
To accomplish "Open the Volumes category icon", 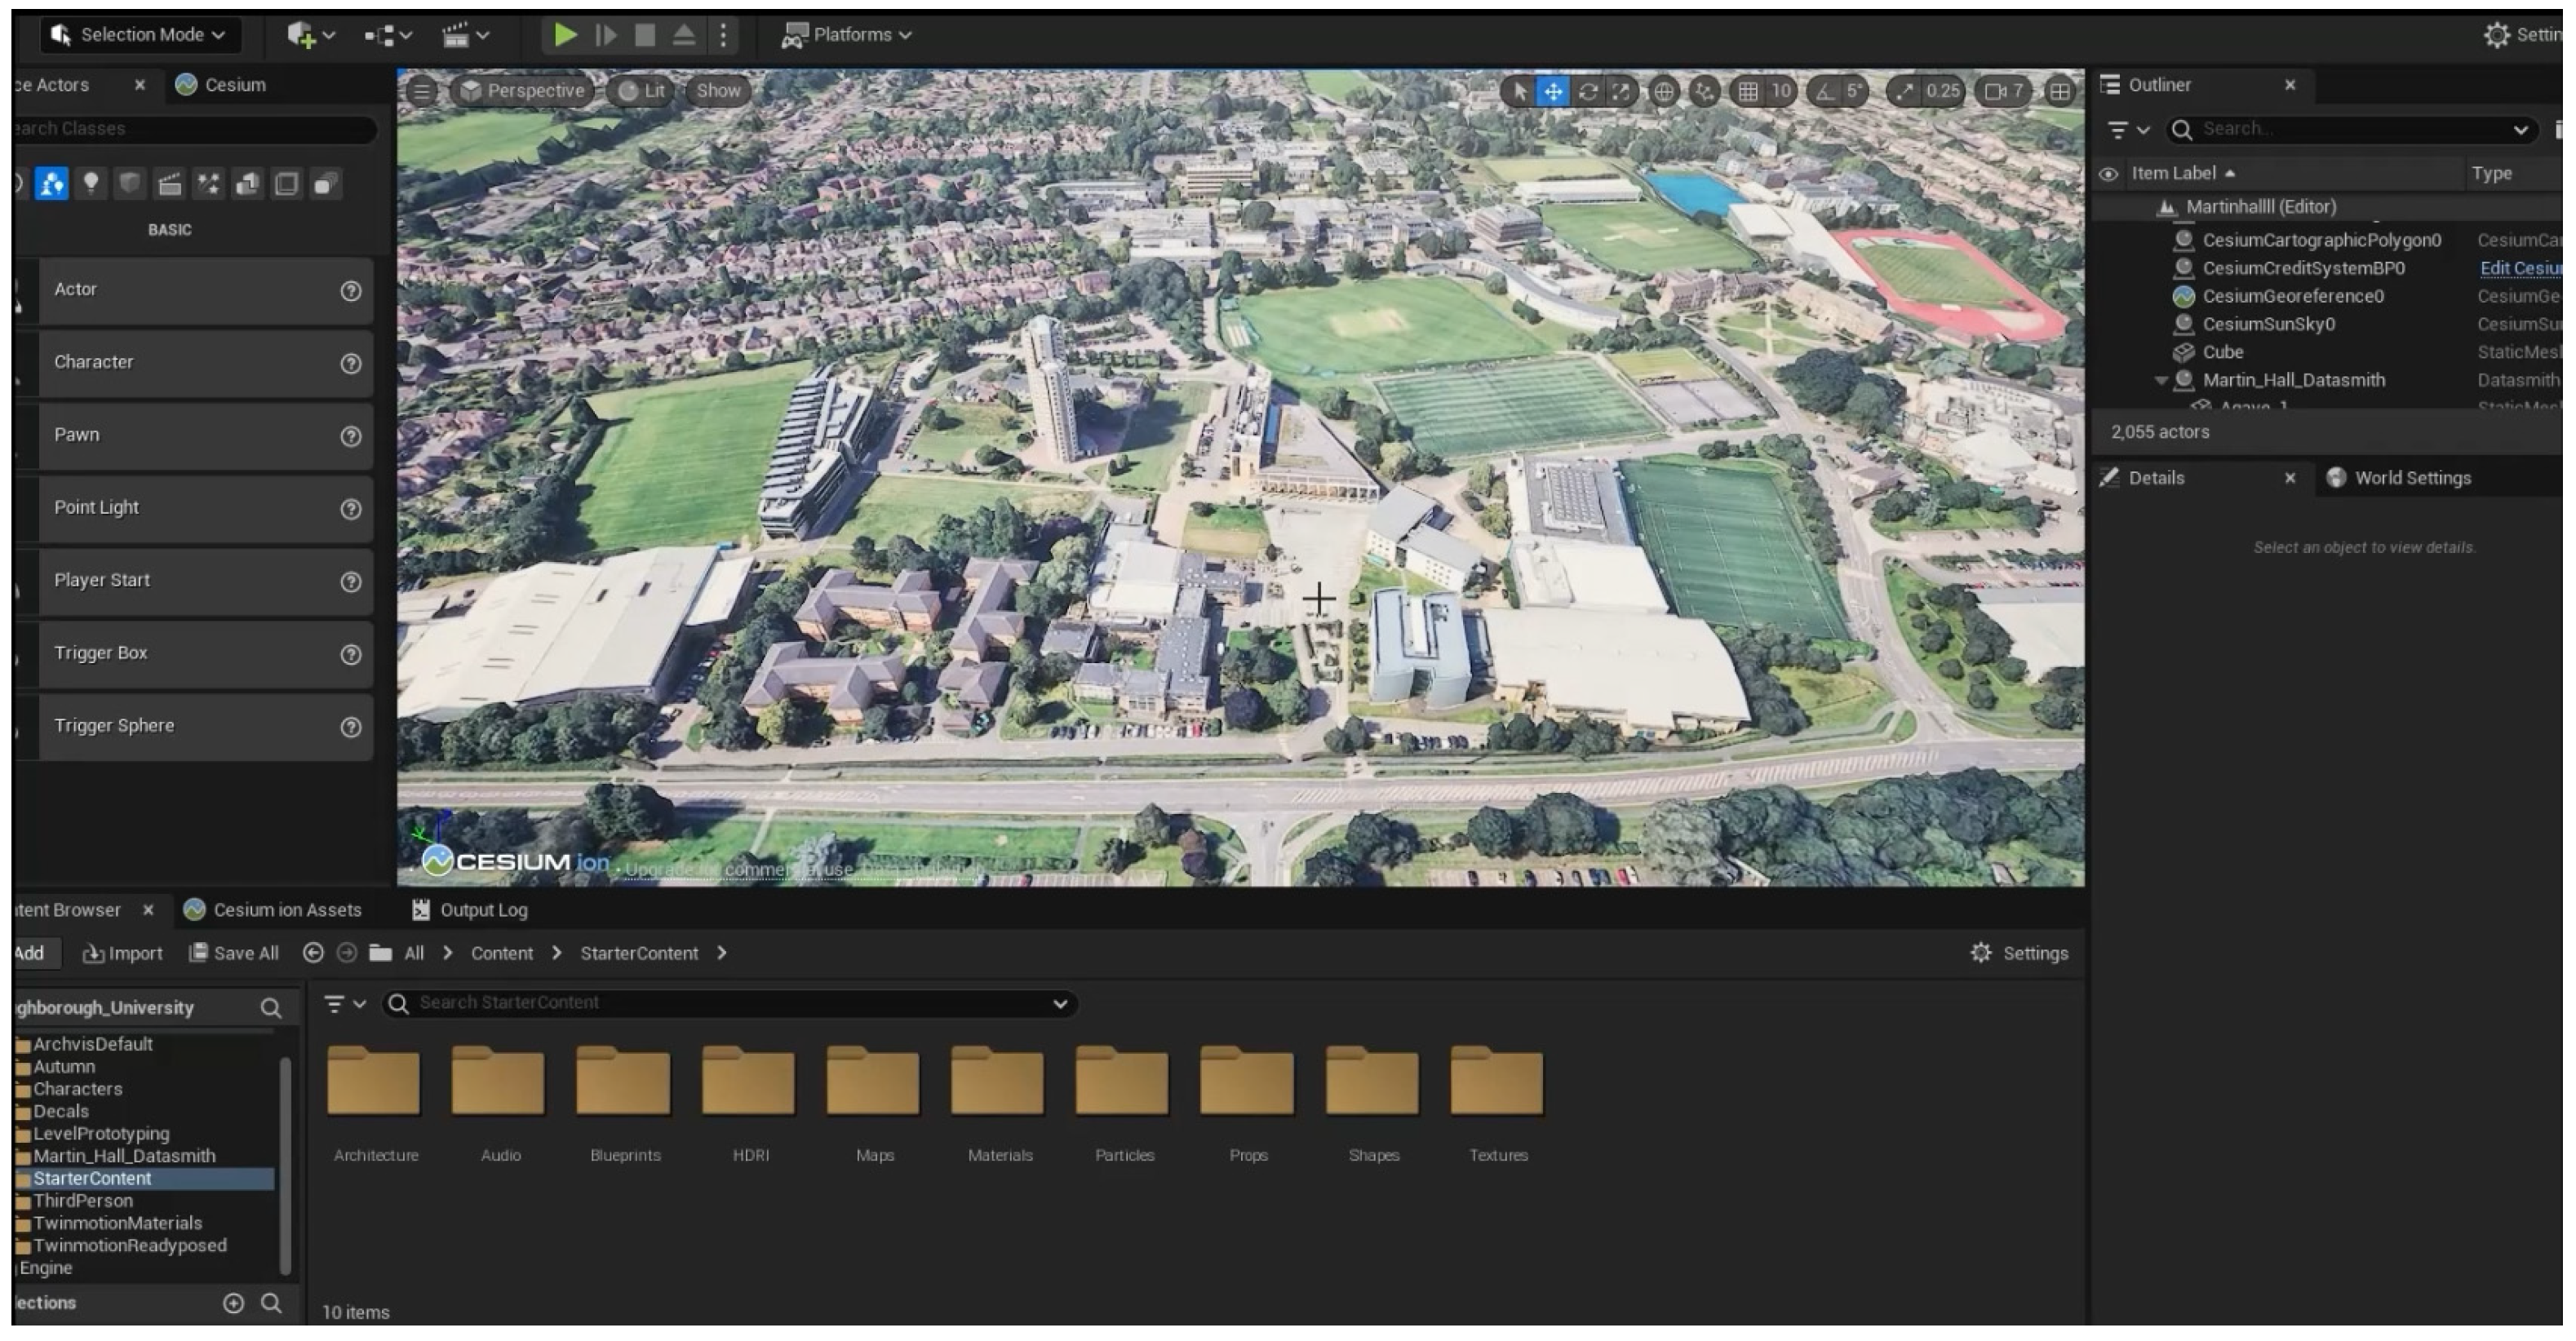I will click(x=287, y=183).
